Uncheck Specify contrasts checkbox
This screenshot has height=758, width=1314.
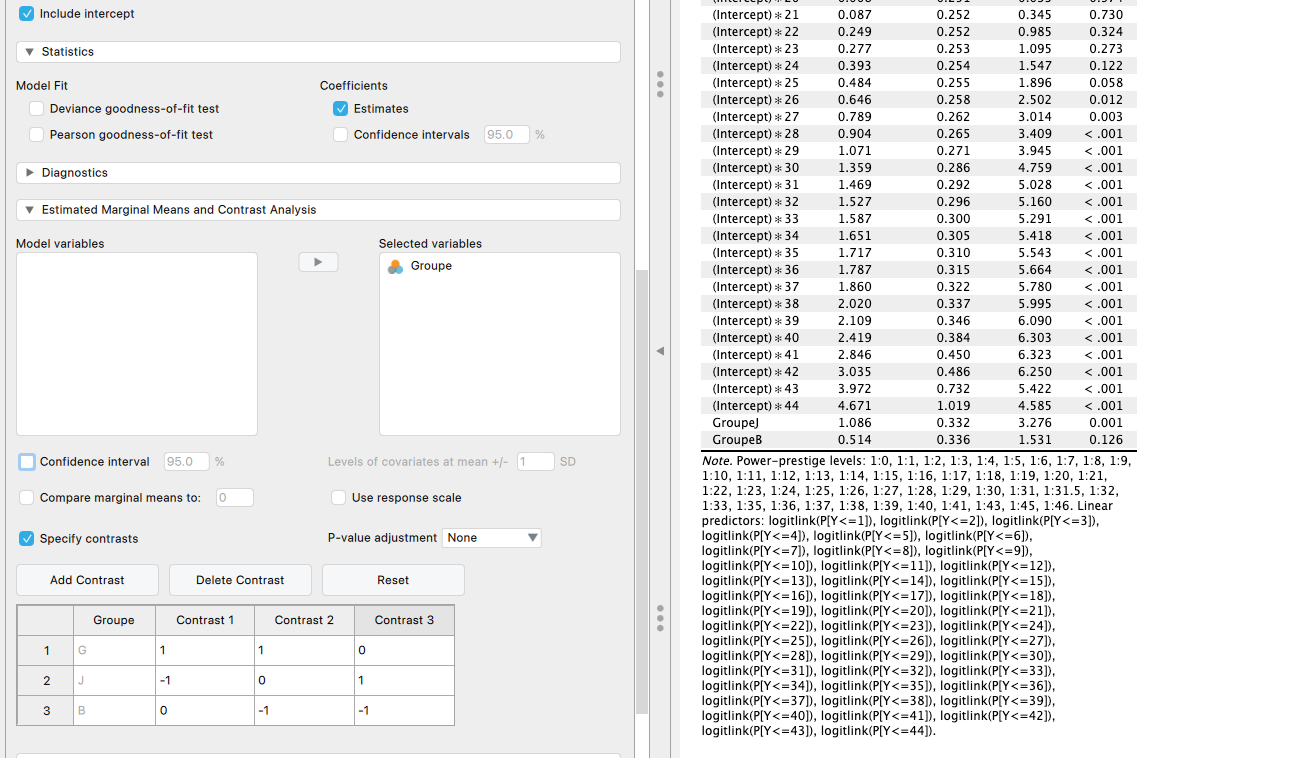(x=27, y=539)
